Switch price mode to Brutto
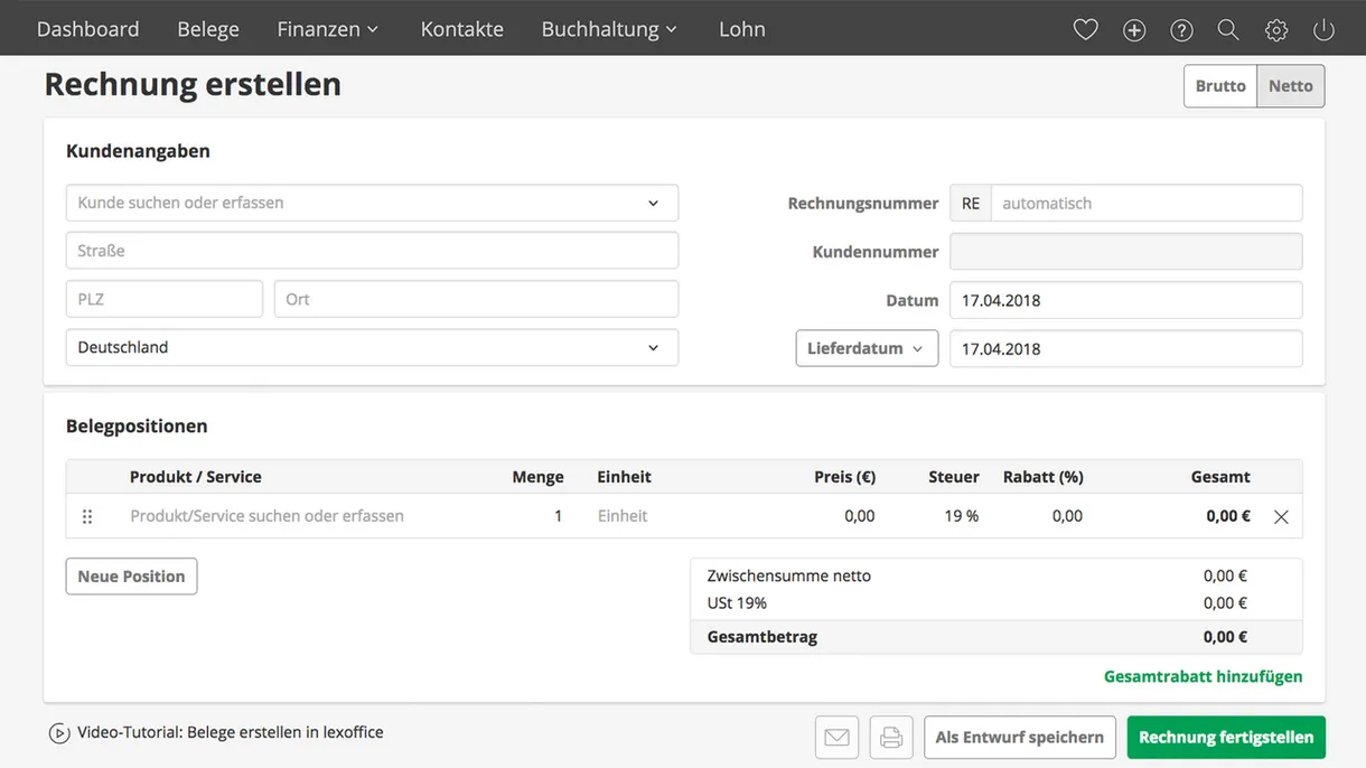 coord(1220,86)
